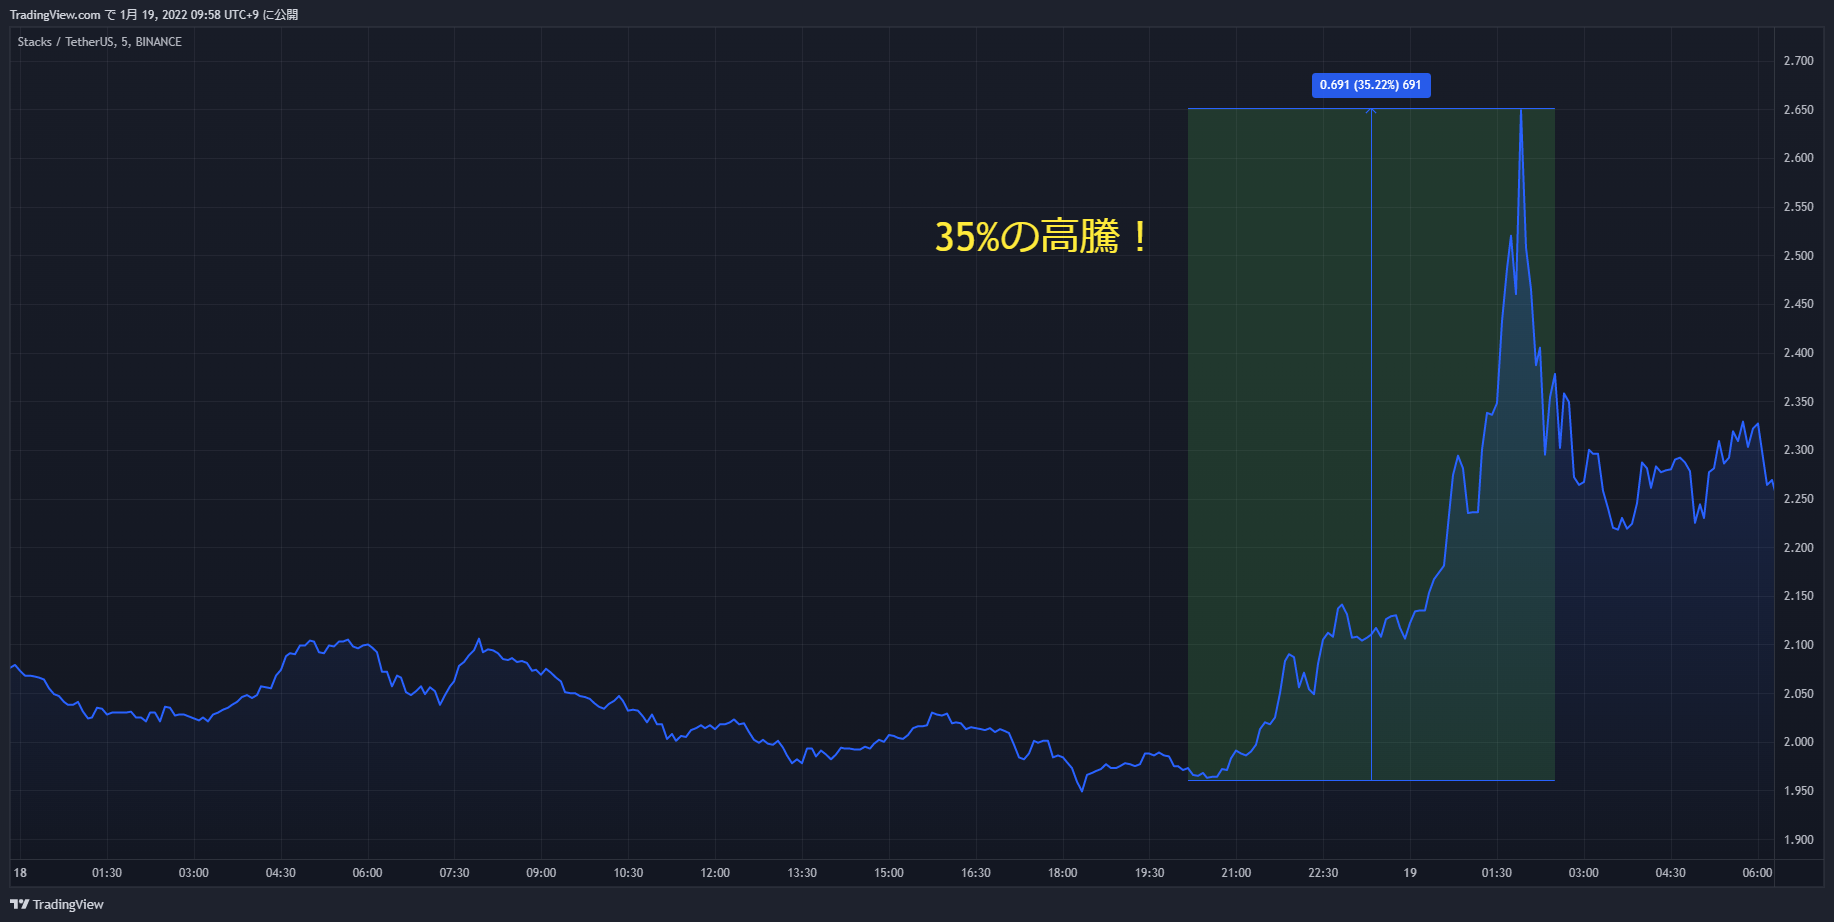The image size is (1834, 922).
Task: Click the TradingView logo icon at bottom
Action: tap(19, 904)
